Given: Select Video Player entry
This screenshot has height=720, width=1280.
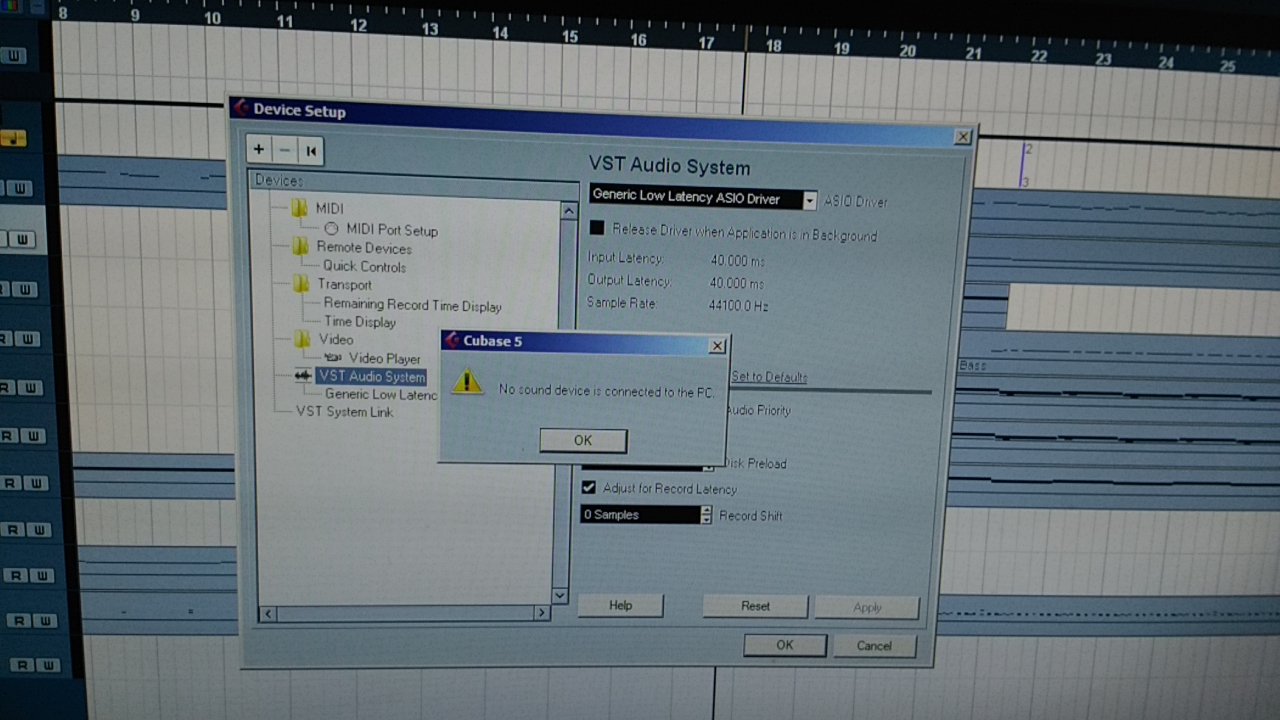Looking at the screenshot, I should [385, 358].
